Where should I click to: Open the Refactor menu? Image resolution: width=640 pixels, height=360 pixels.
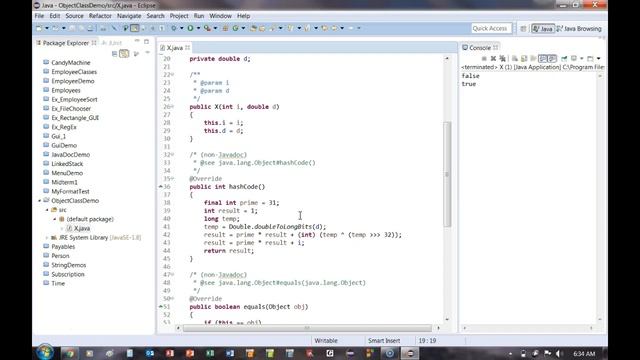(x=100, y=16)
